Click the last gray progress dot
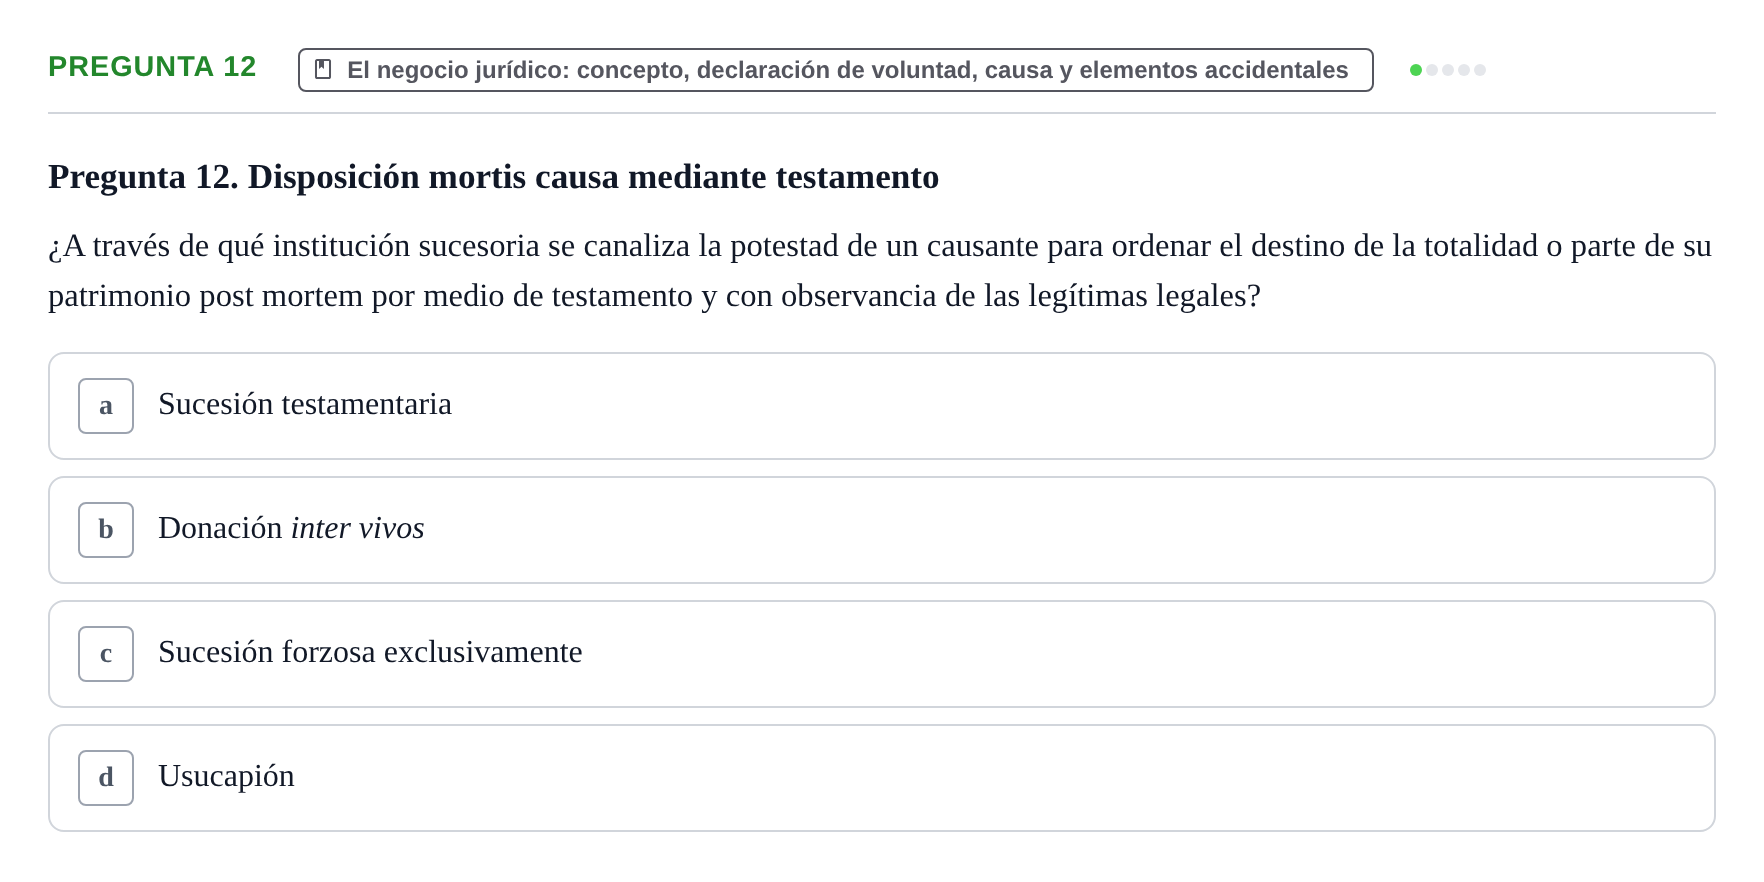Screen dimensions: 1764x882 (1480, 70)
